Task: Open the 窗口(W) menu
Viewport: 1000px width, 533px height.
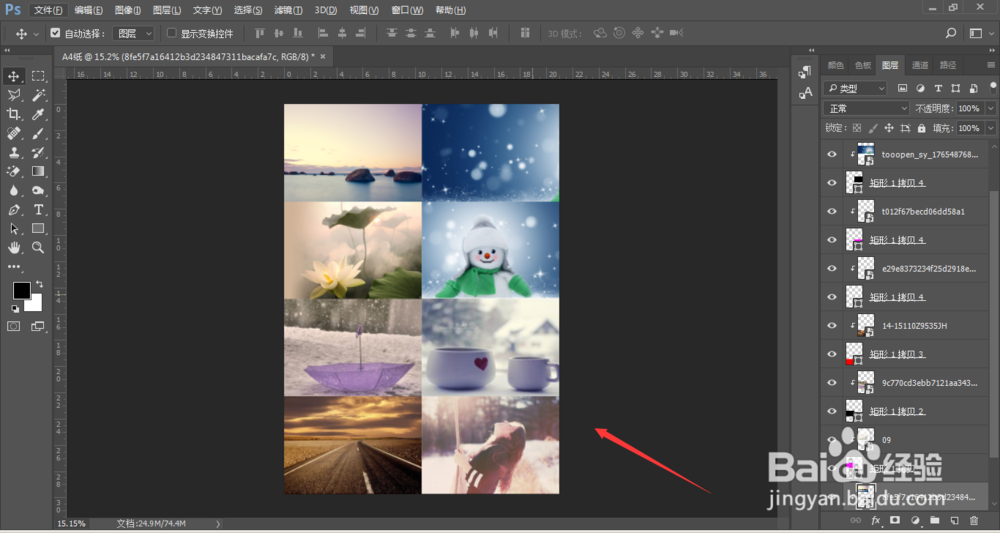Action: click(x=407, y=10)
